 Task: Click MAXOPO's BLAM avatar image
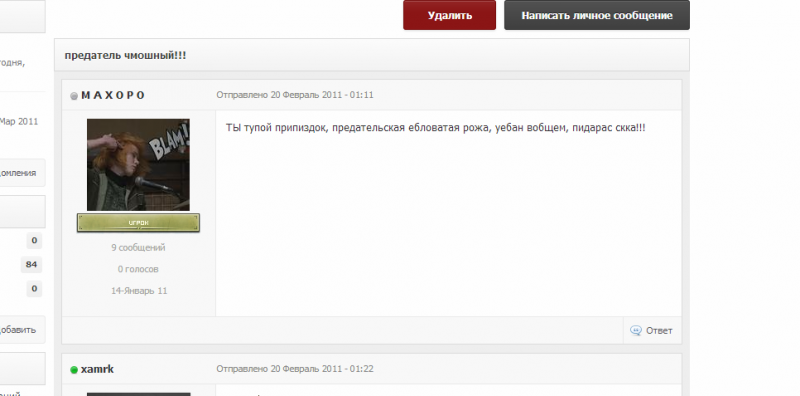(x=138, y=165)
